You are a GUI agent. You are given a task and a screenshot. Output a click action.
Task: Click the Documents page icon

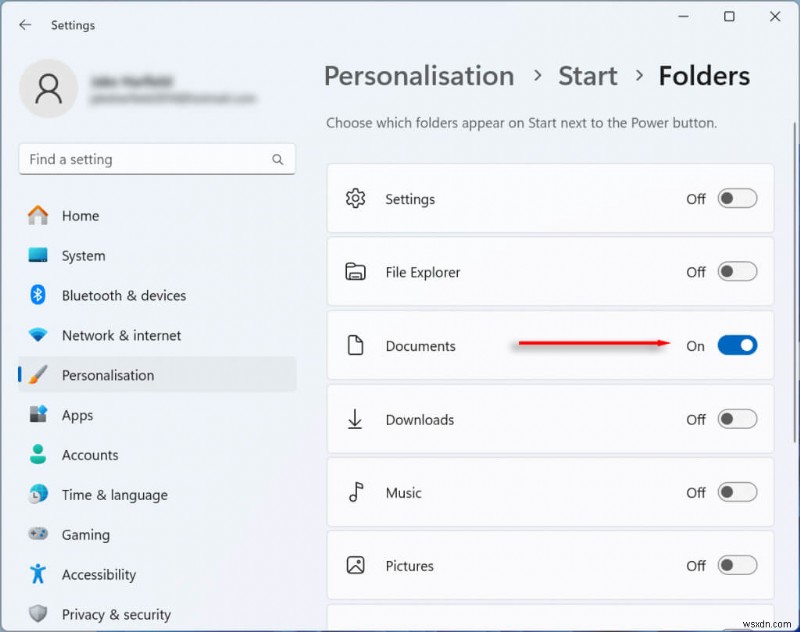pyautogui.click(x=355, y=345)
